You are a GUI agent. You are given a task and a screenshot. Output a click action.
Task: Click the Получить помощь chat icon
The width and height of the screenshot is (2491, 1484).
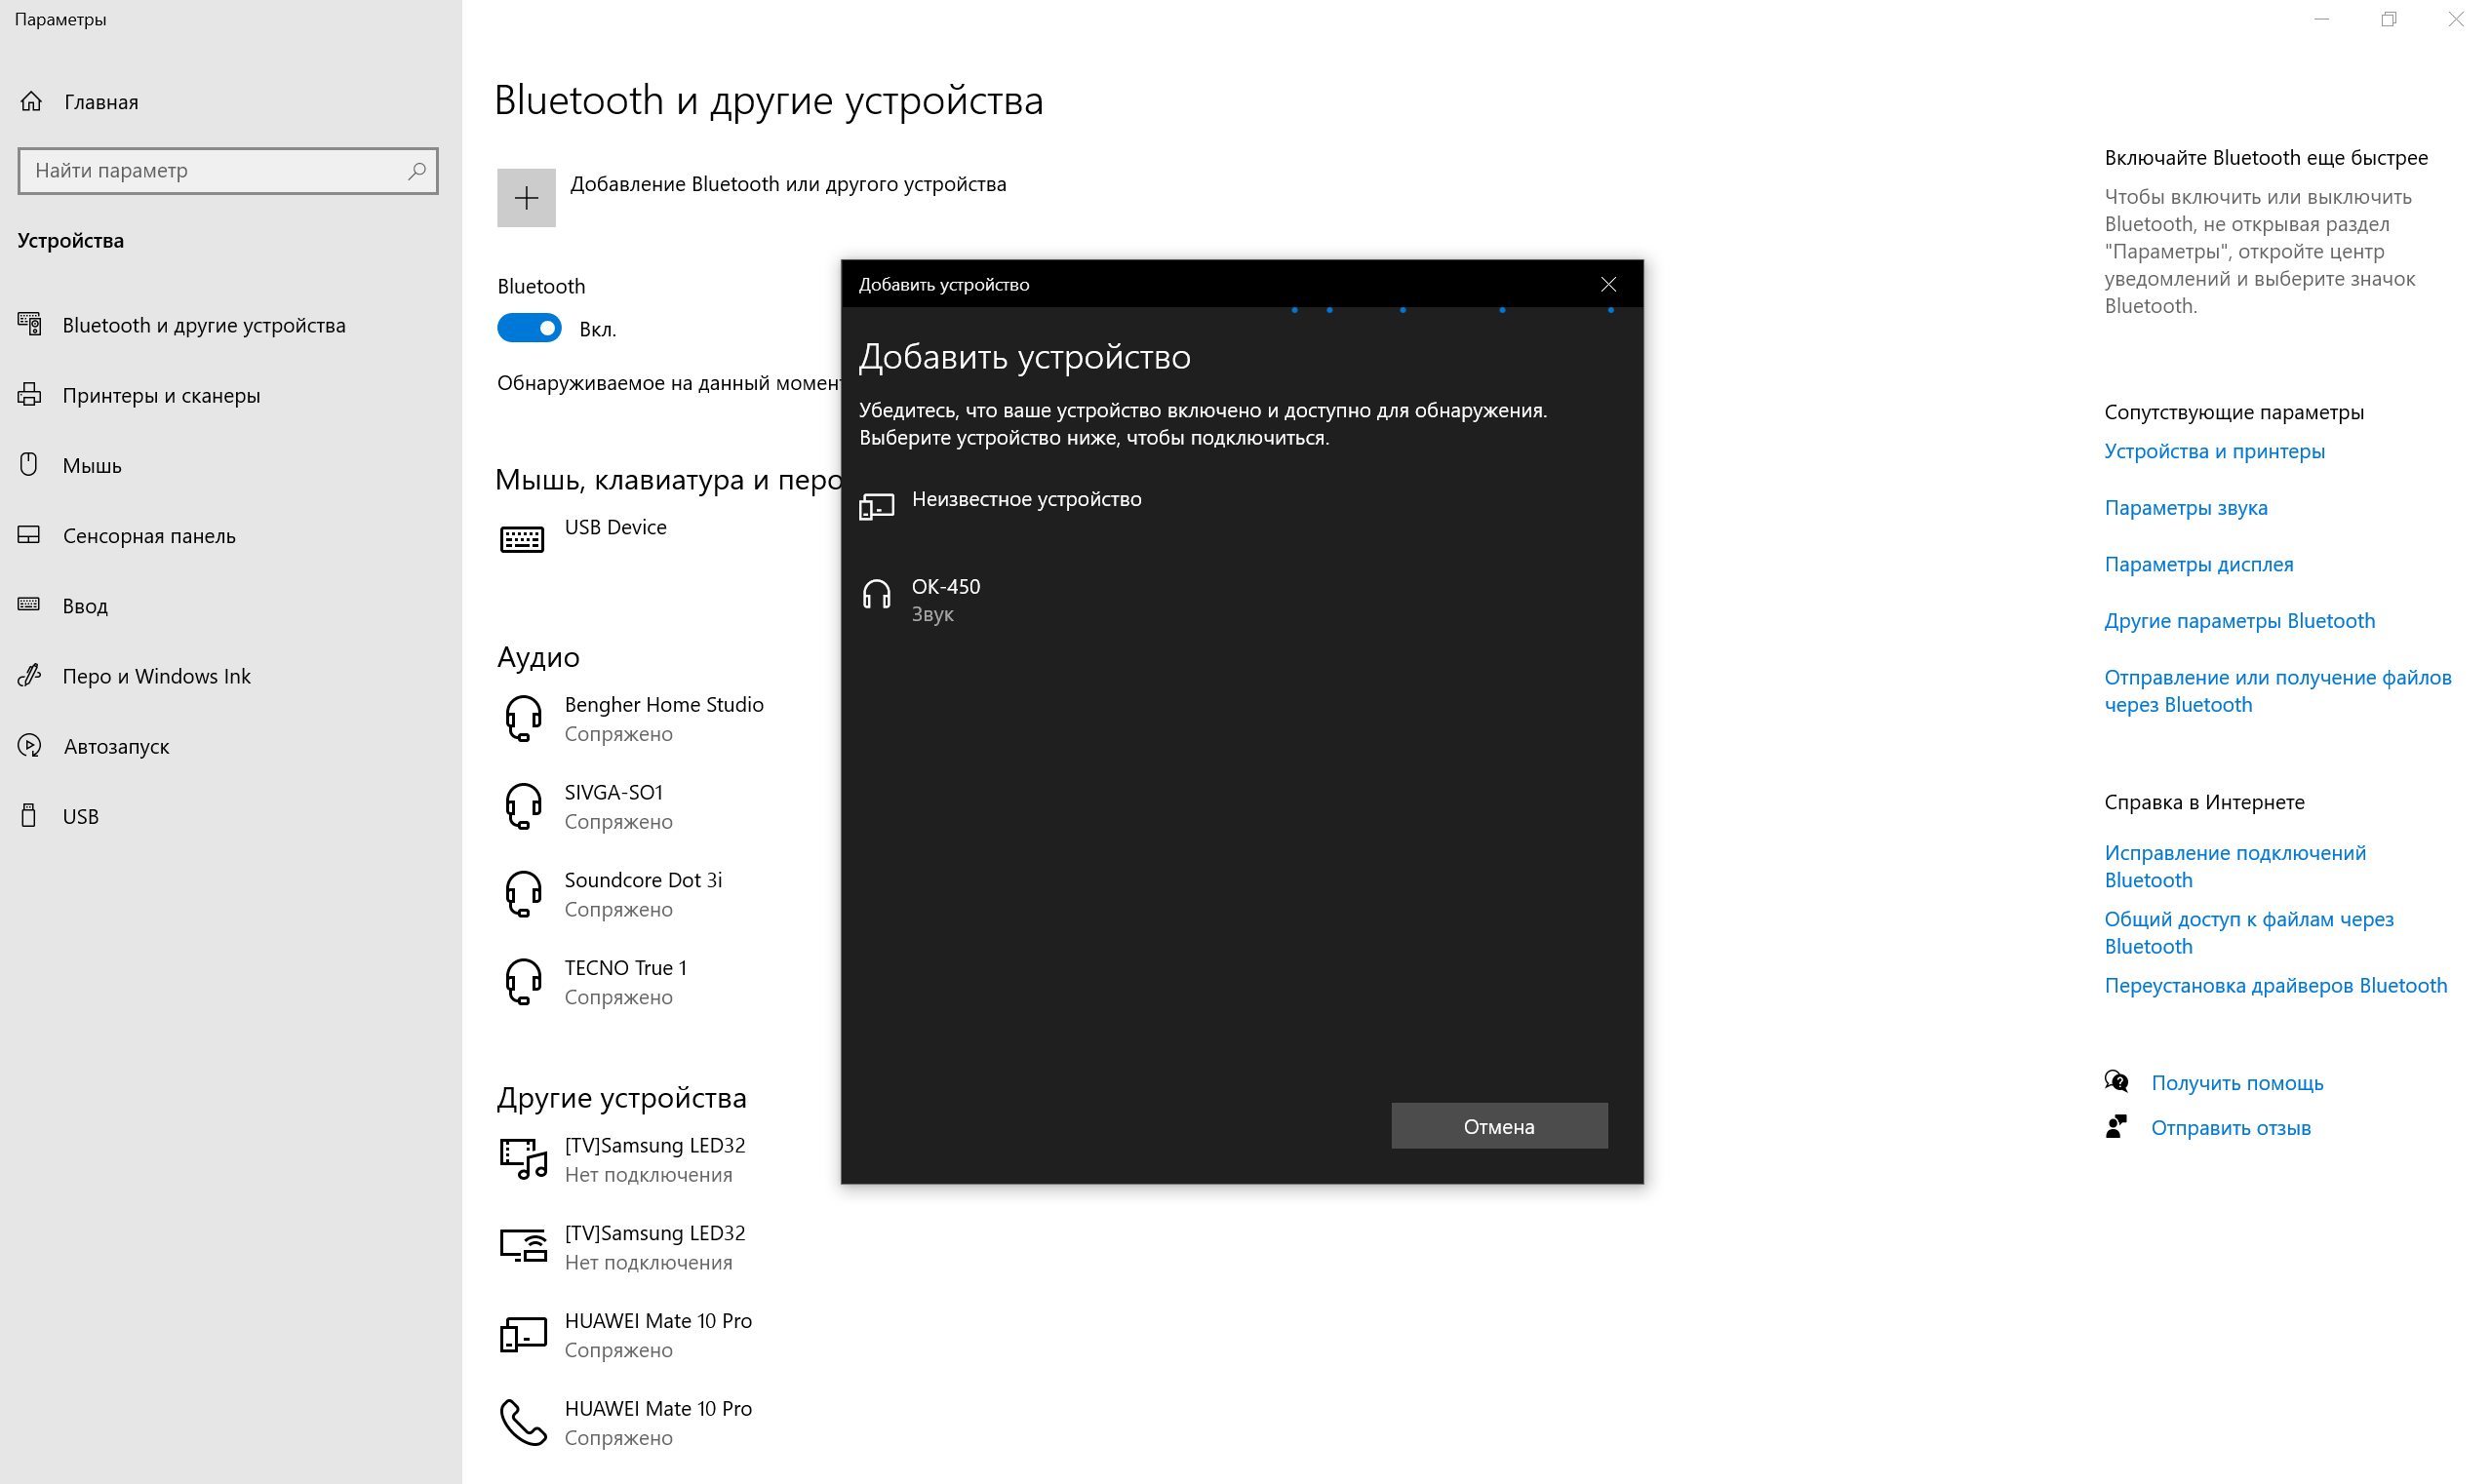click(2116, 1082)
